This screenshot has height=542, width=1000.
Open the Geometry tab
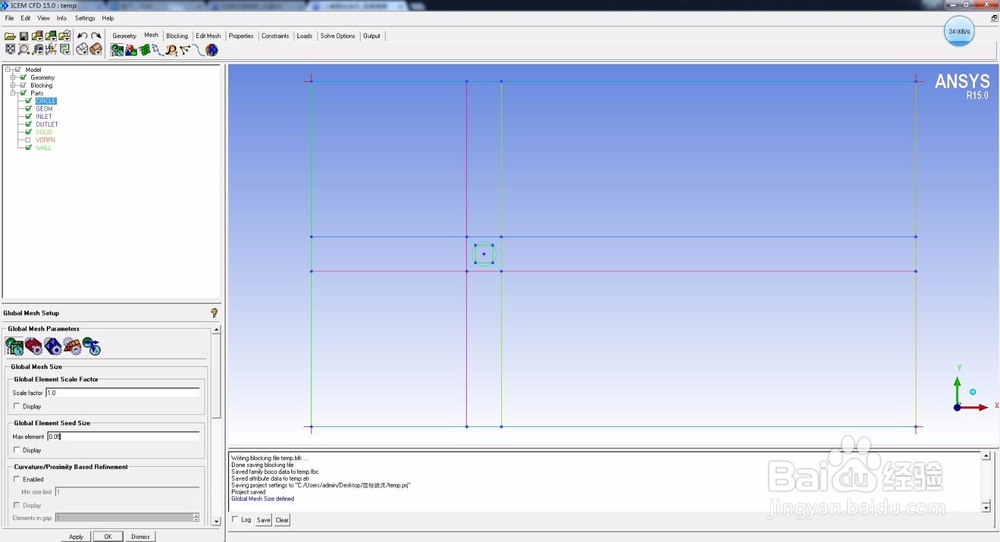124,36
